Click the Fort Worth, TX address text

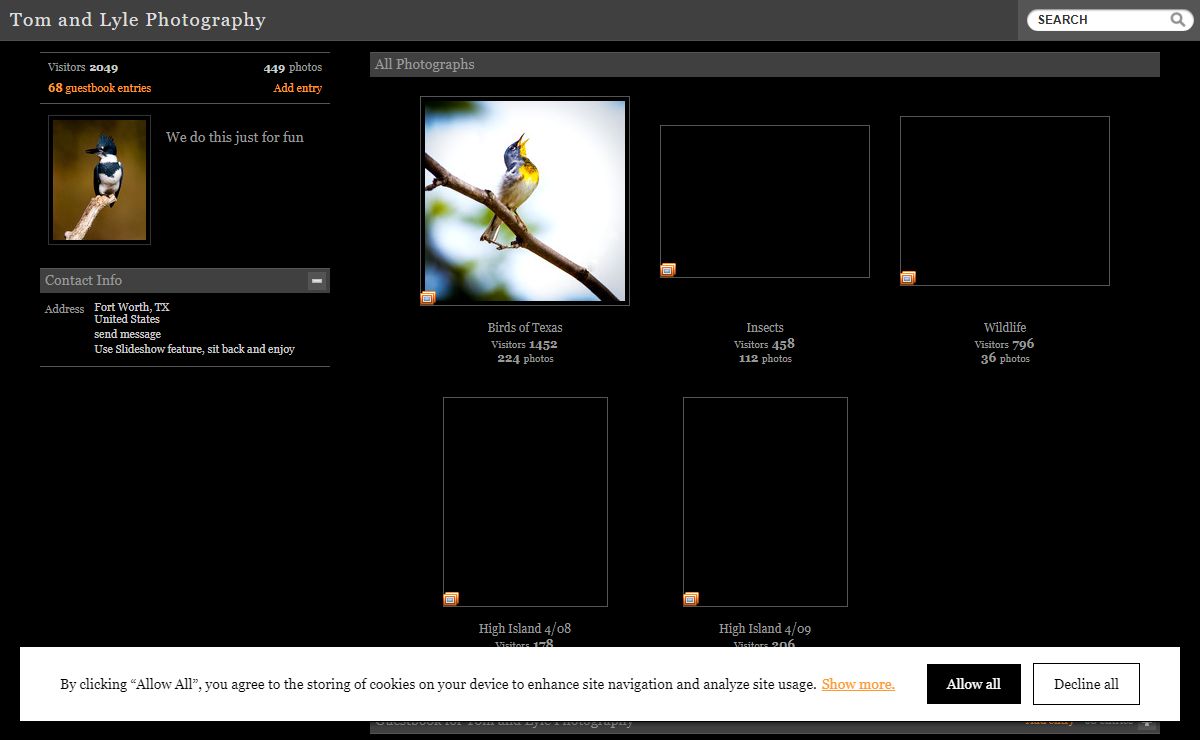click(132, 307)
